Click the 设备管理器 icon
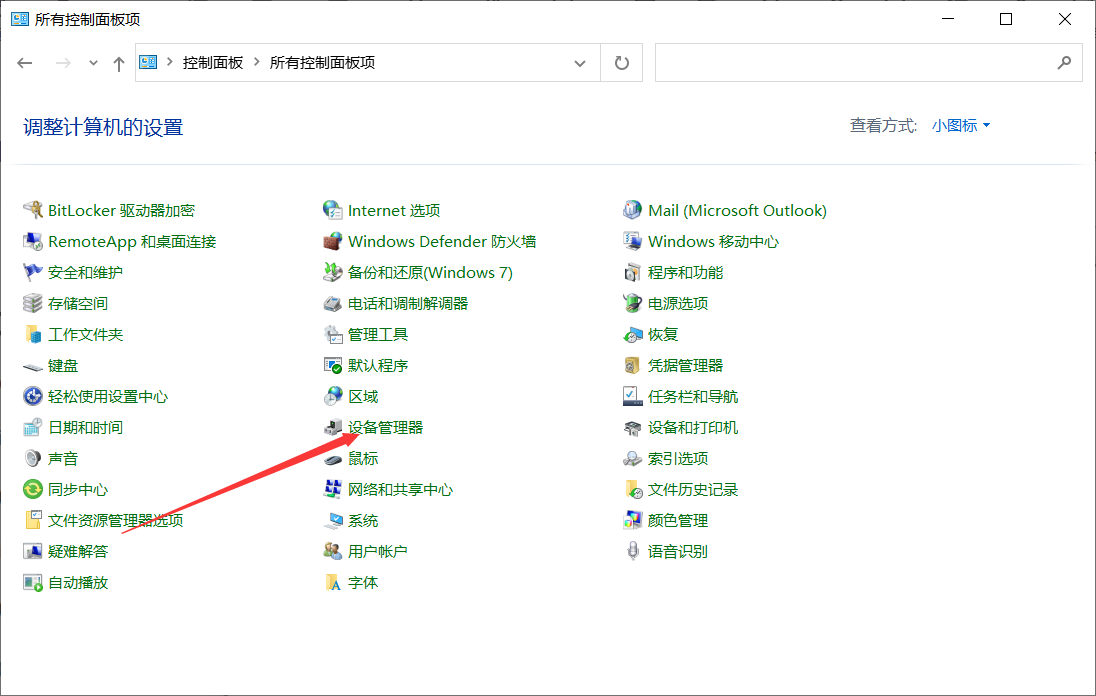The image size is (1096, 696). (333, 428)
